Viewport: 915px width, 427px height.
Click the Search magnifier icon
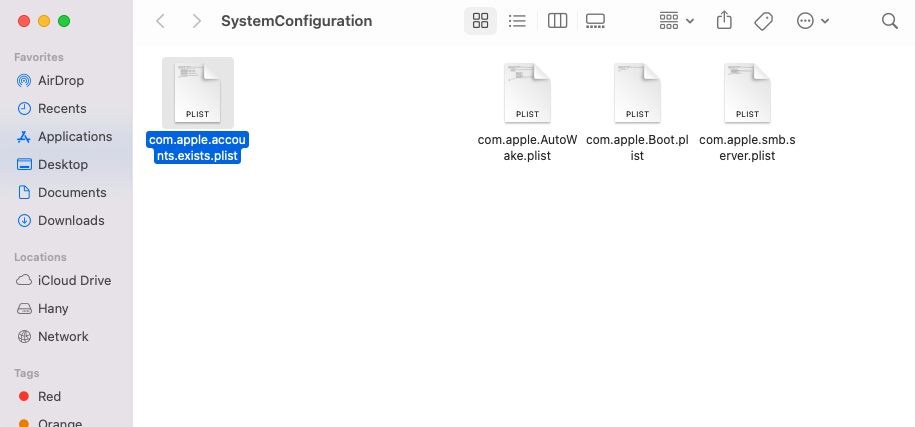pos(889,22)
